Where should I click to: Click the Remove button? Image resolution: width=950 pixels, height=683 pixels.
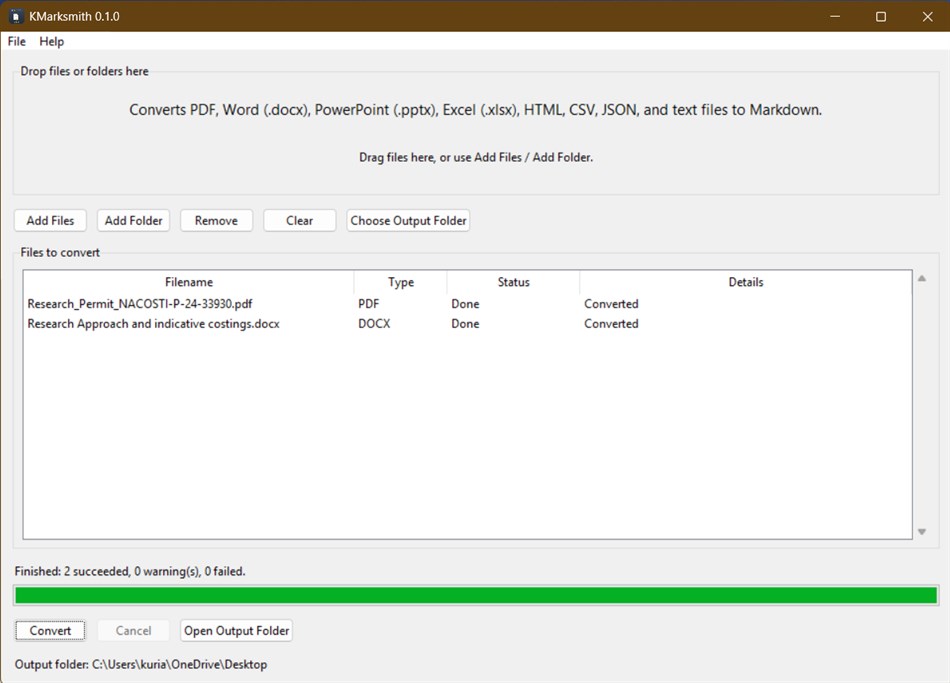(216, 221)
